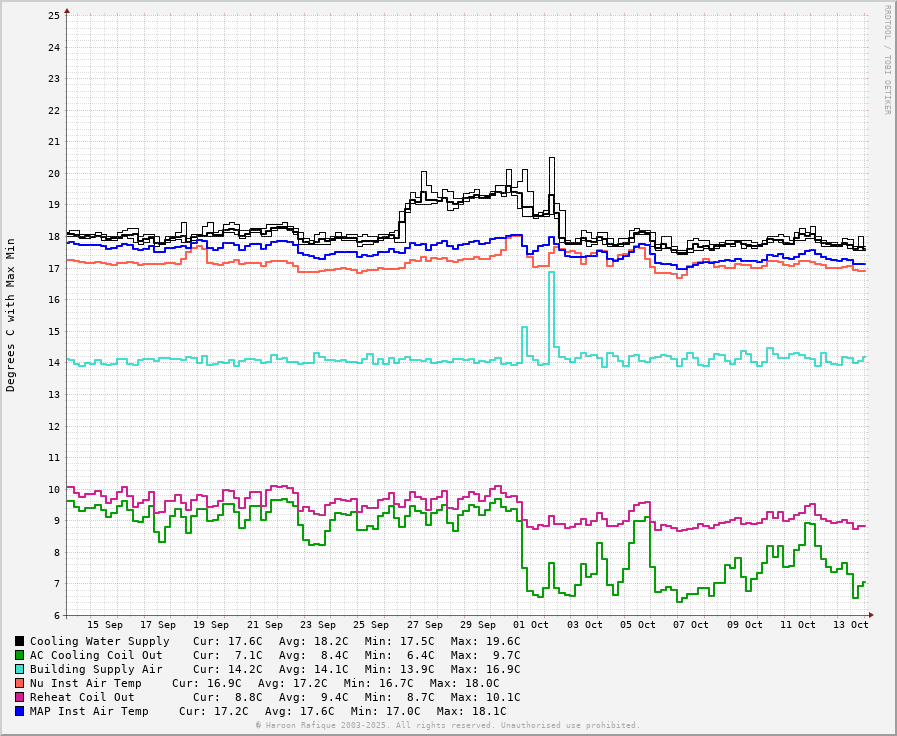Click the black Cooling Water Supply legend swatch
This screenshot has width=897, height=736.
[20, 641]
